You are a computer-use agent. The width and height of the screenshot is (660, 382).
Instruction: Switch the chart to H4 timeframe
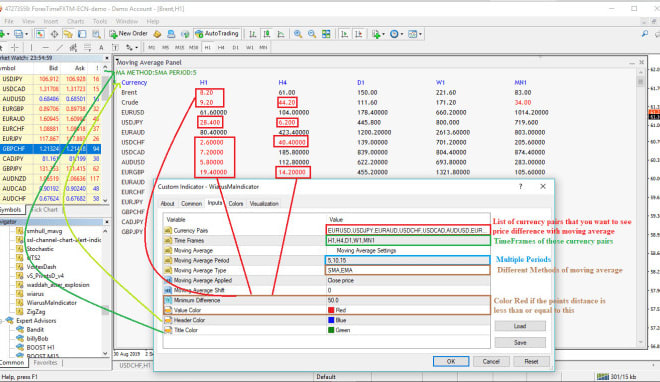click(x=221, y=48)
